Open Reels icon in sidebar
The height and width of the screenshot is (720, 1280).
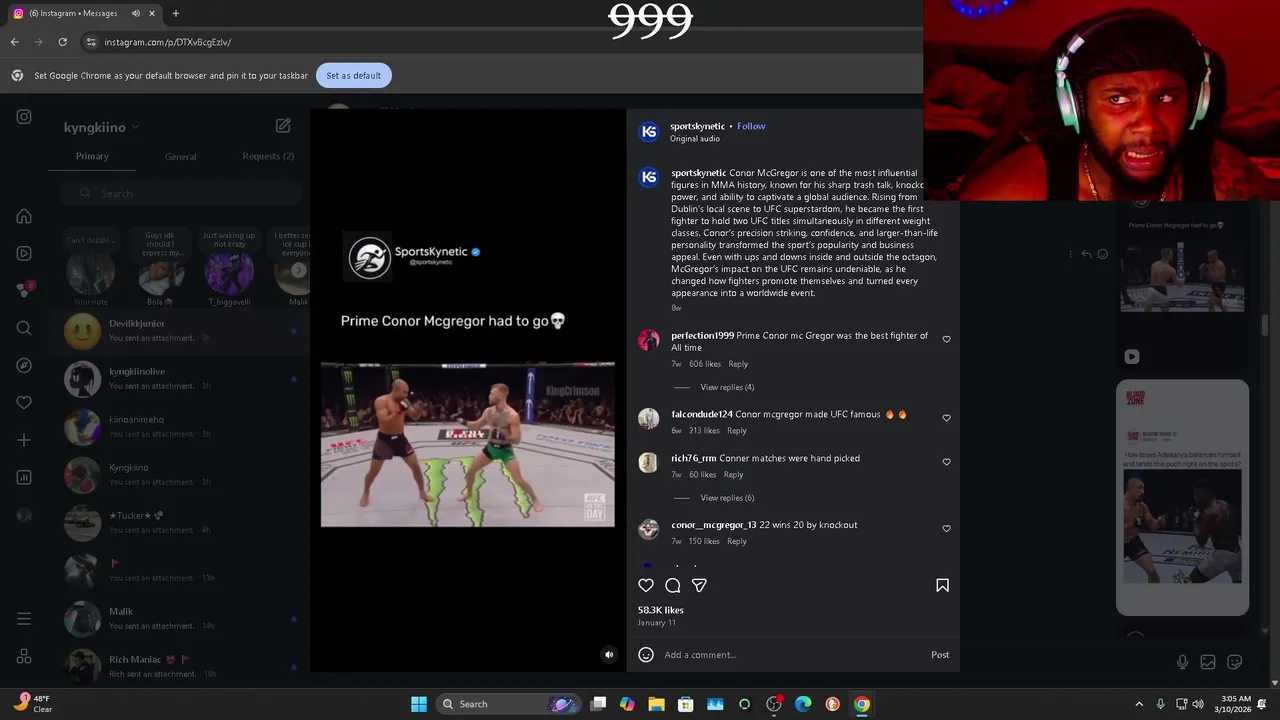[x=24, y=253]
